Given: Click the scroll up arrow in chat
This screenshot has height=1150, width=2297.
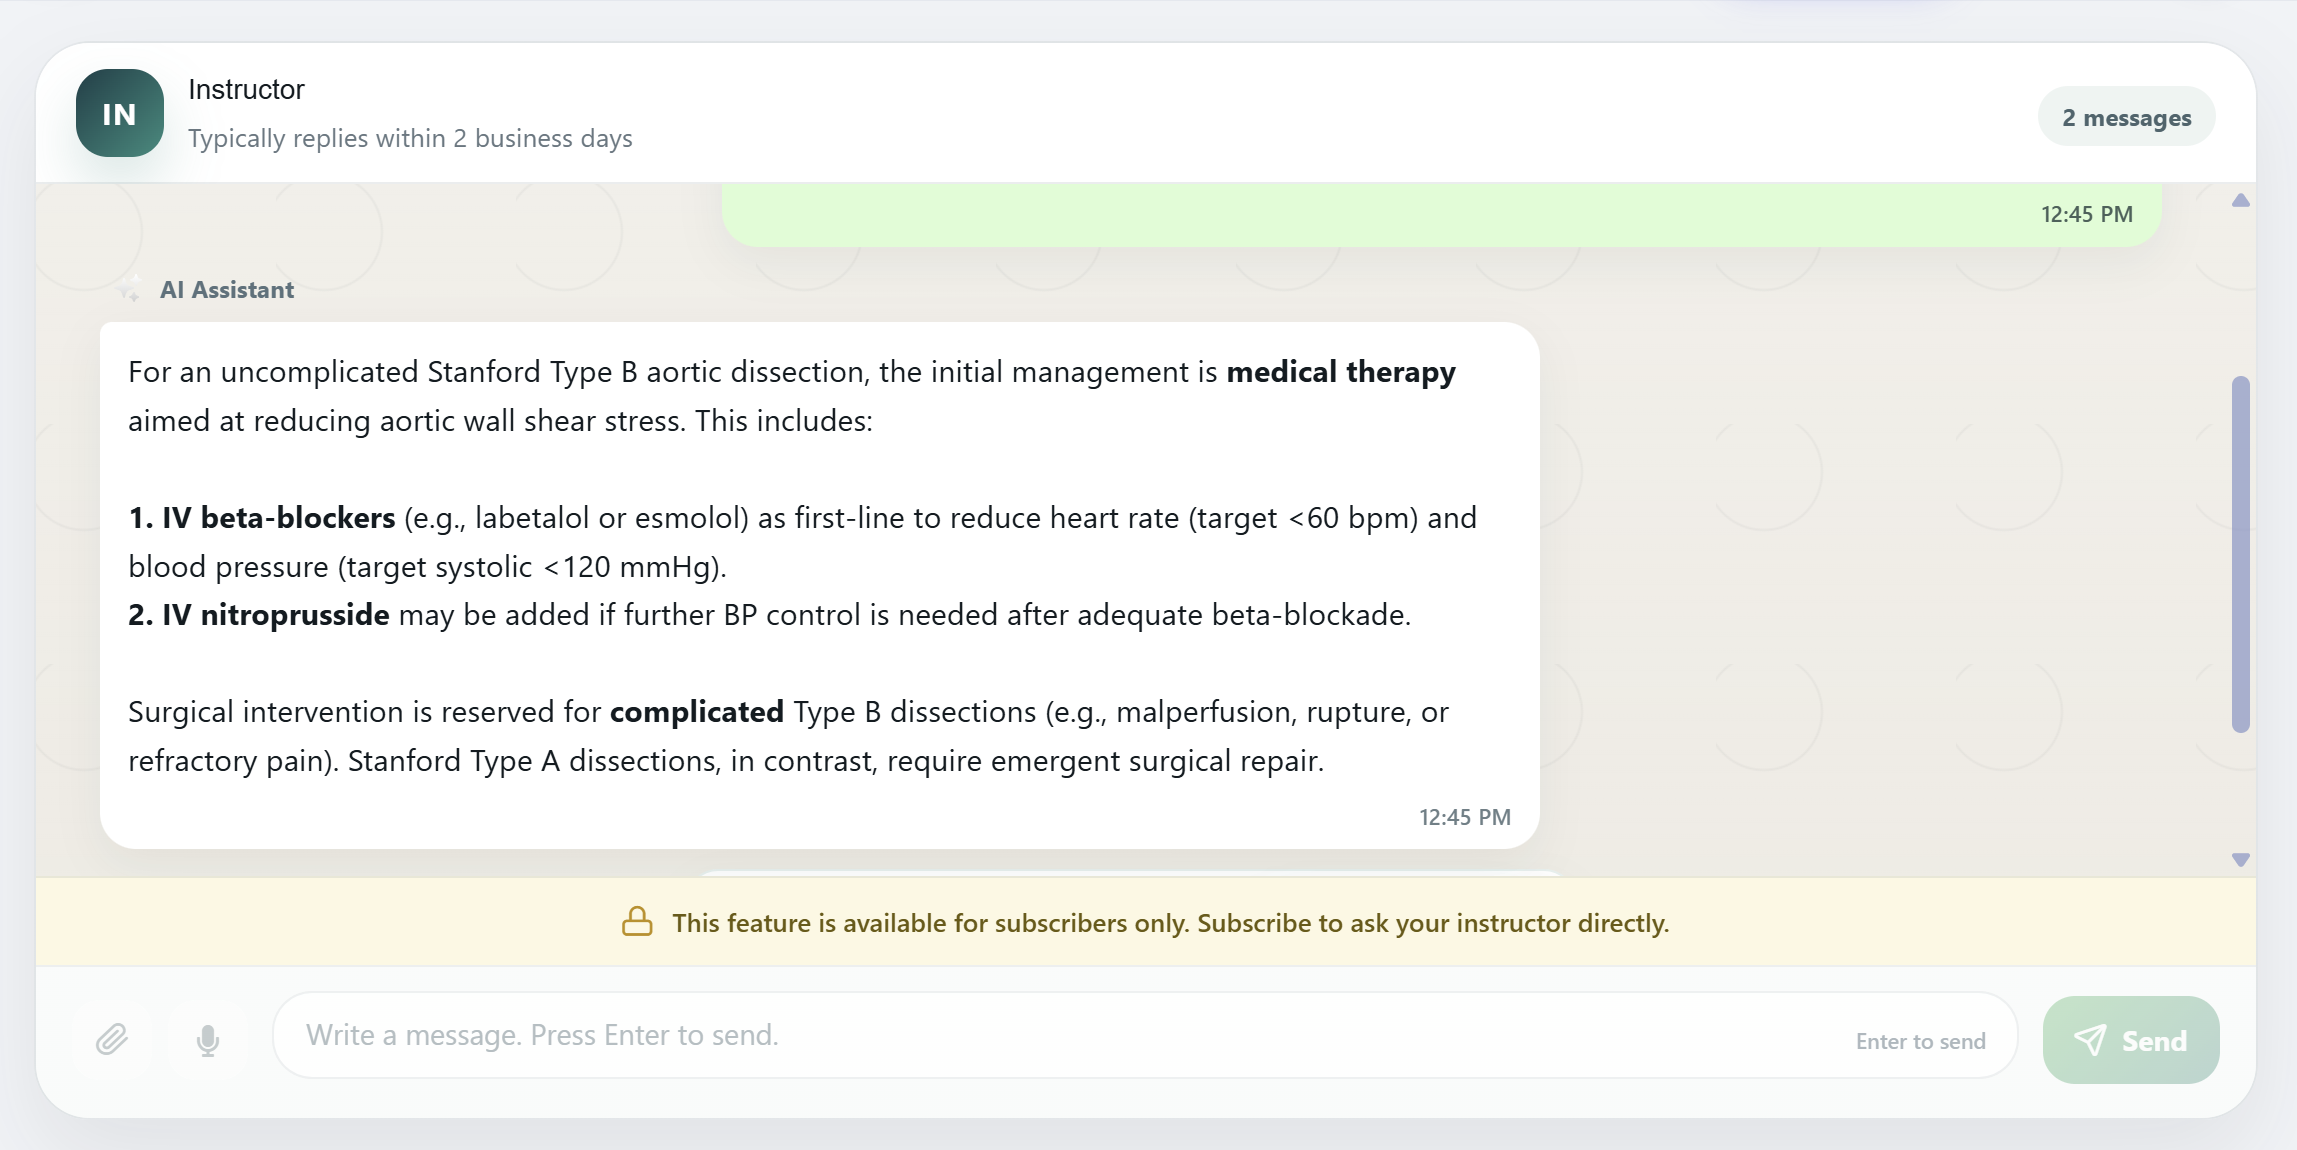Looking at the screenshot, I should click(2241, 200).
